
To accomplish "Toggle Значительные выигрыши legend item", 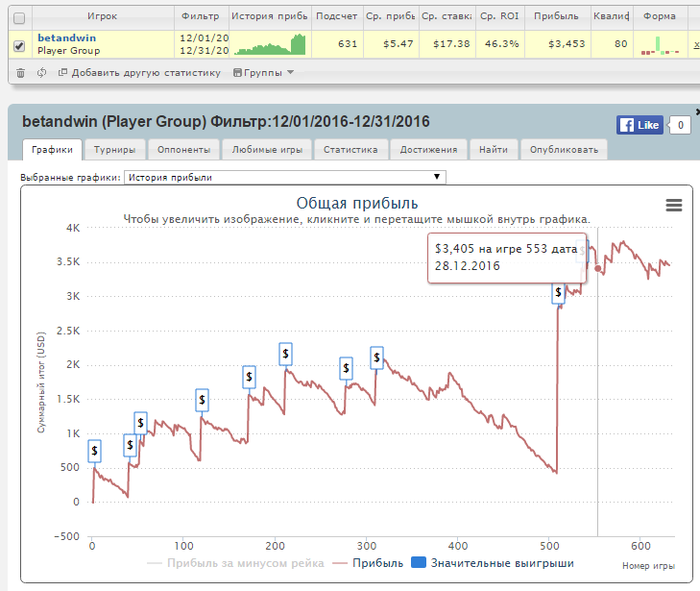I will [492, 563].
